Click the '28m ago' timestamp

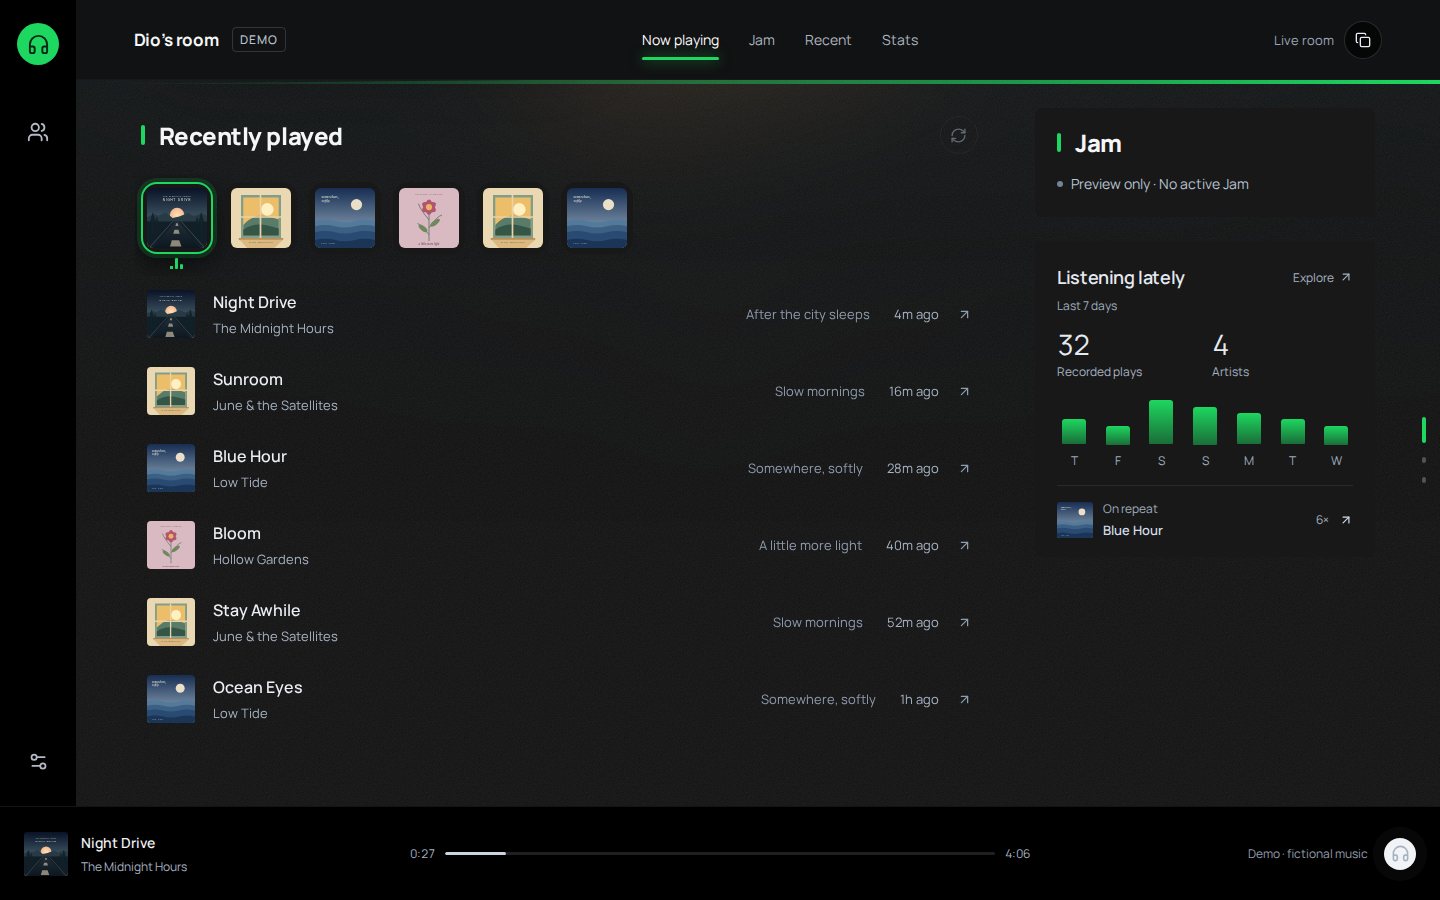pos(913,468)
